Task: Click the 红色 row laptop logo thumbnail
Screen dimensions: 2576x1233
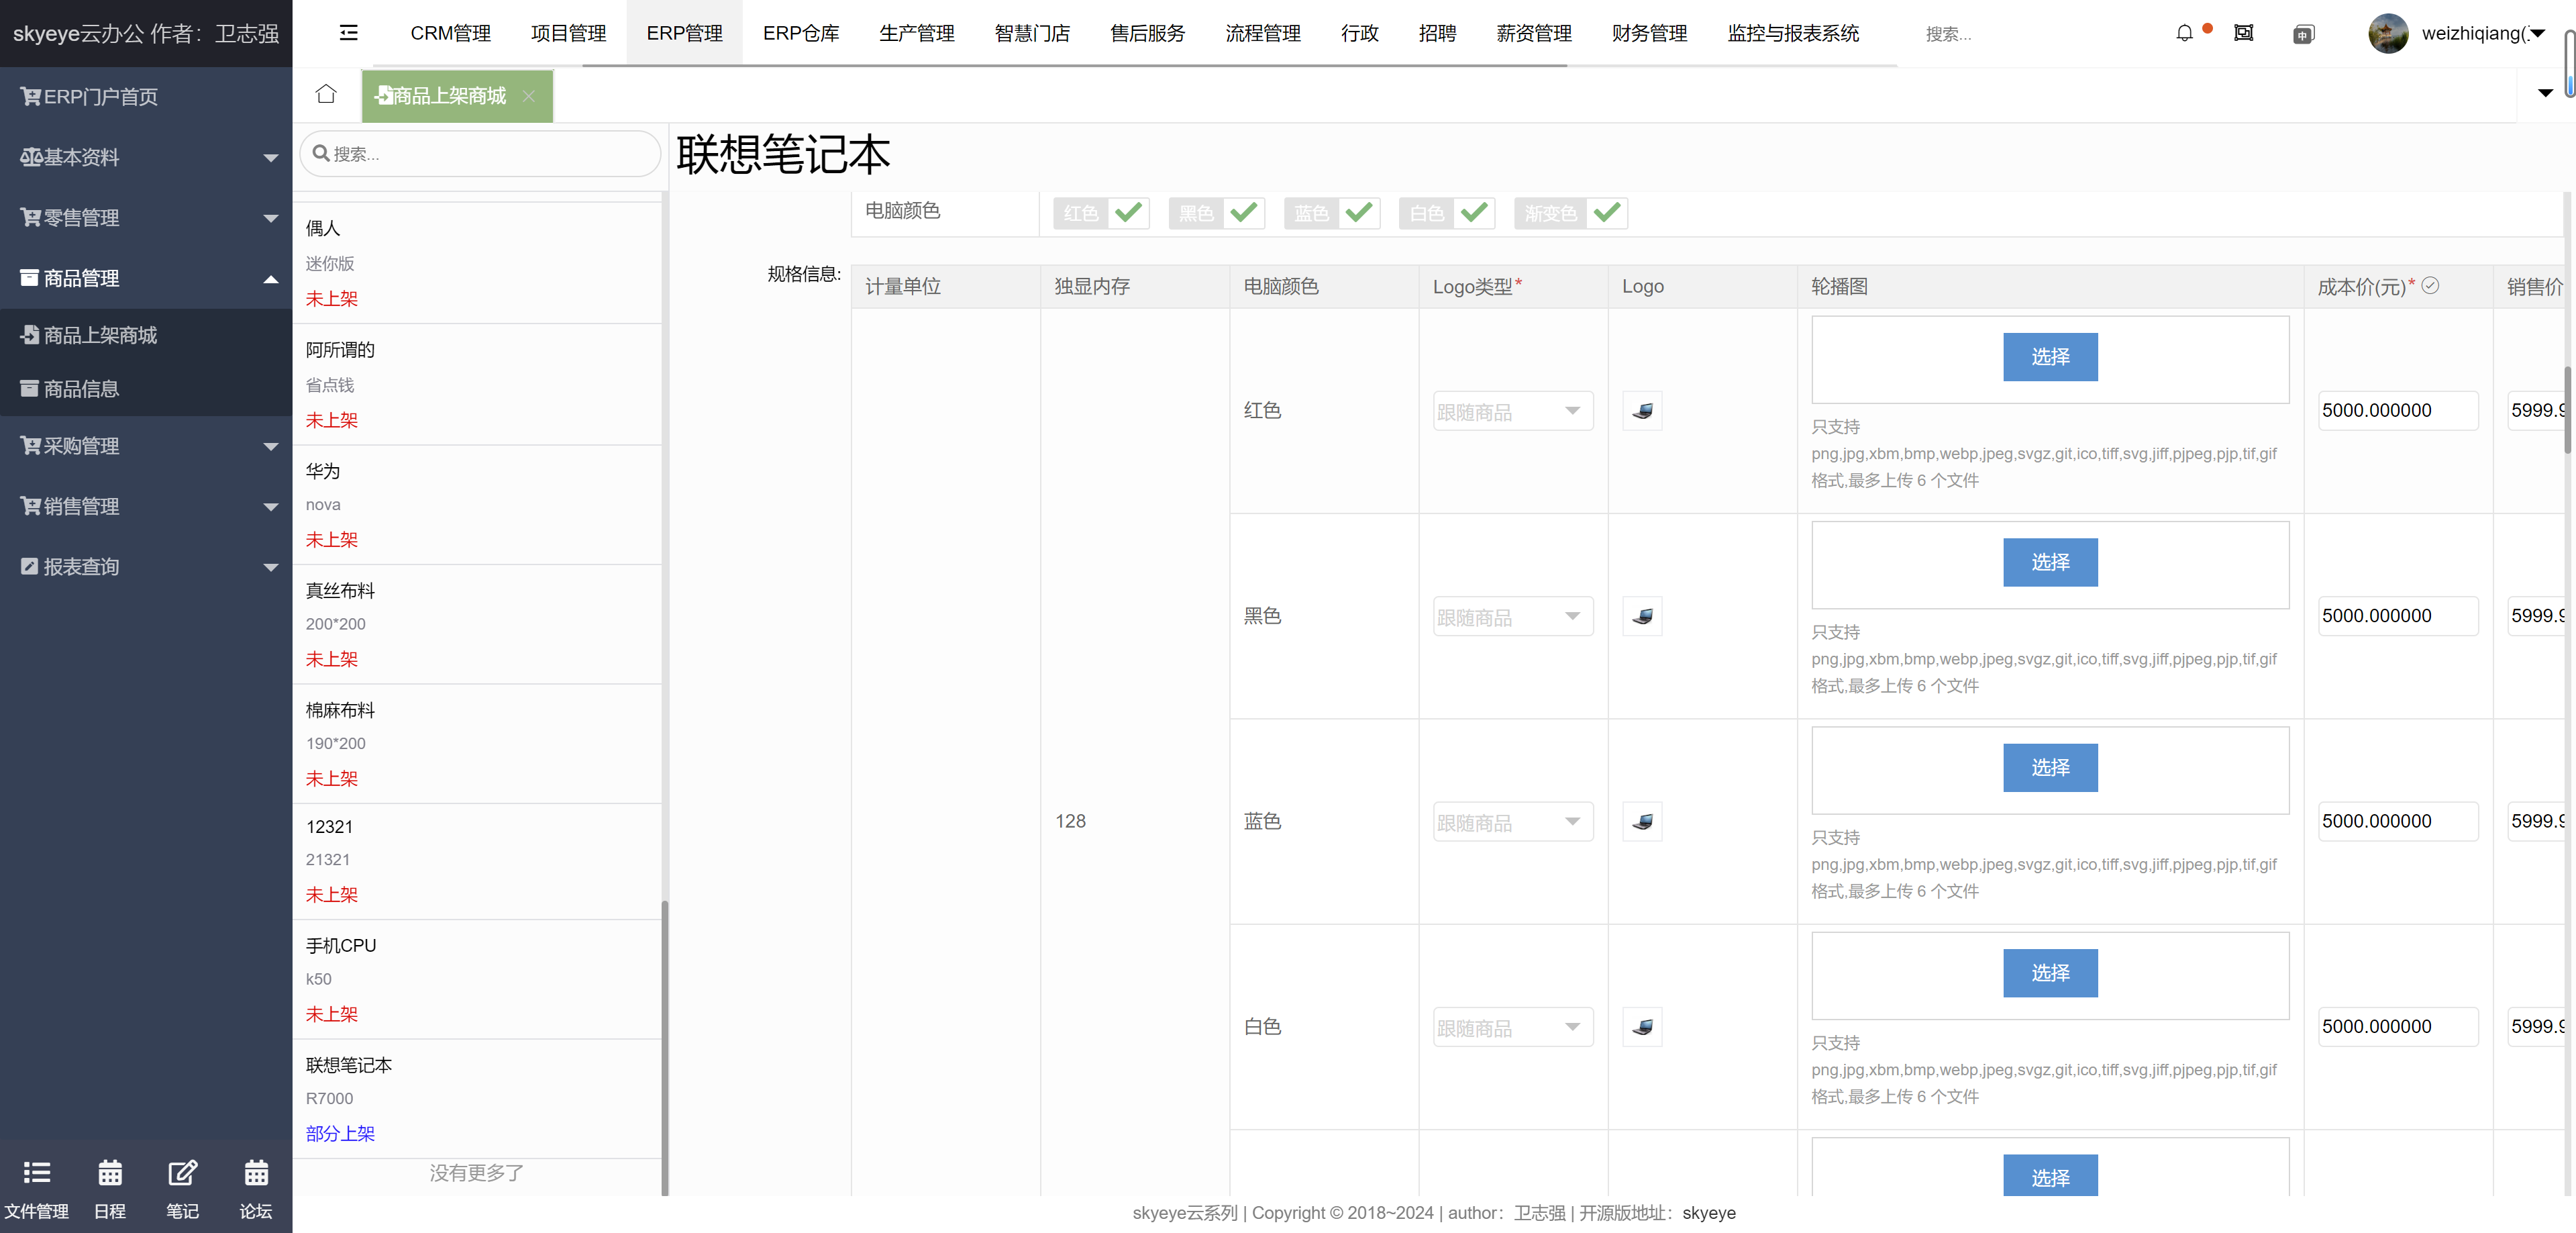Action: [x=1642, y=411]
